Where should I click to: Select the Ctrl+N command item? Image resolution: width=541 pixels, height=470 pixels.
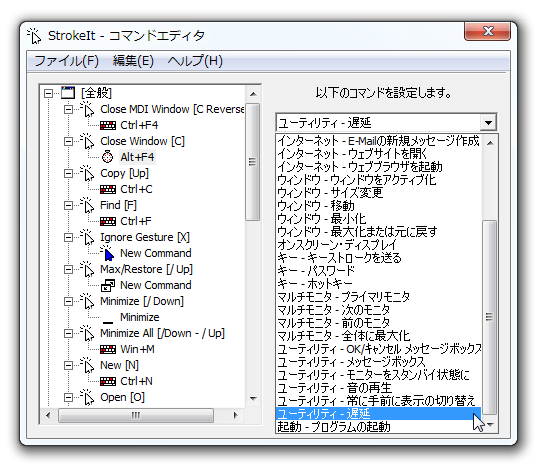[x=136, y=381]
